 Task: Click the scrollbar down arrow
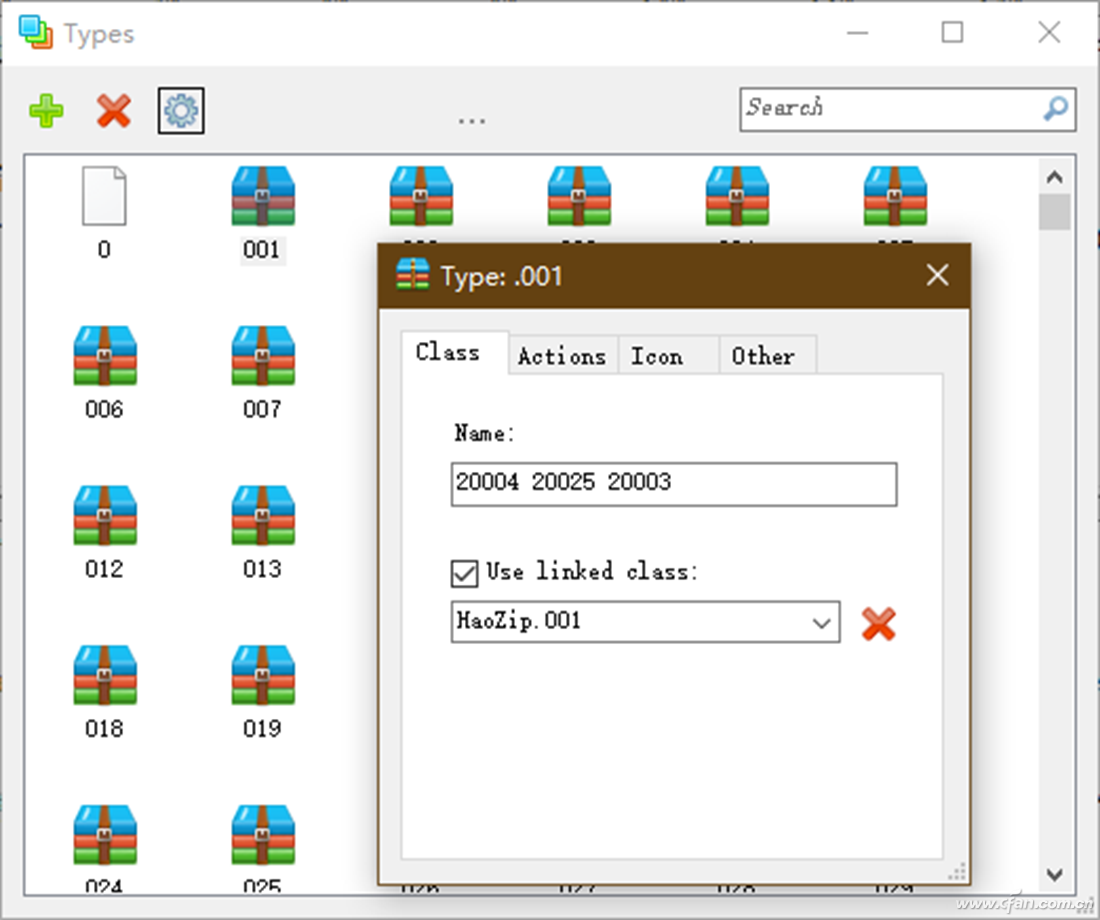point(1054,874)
